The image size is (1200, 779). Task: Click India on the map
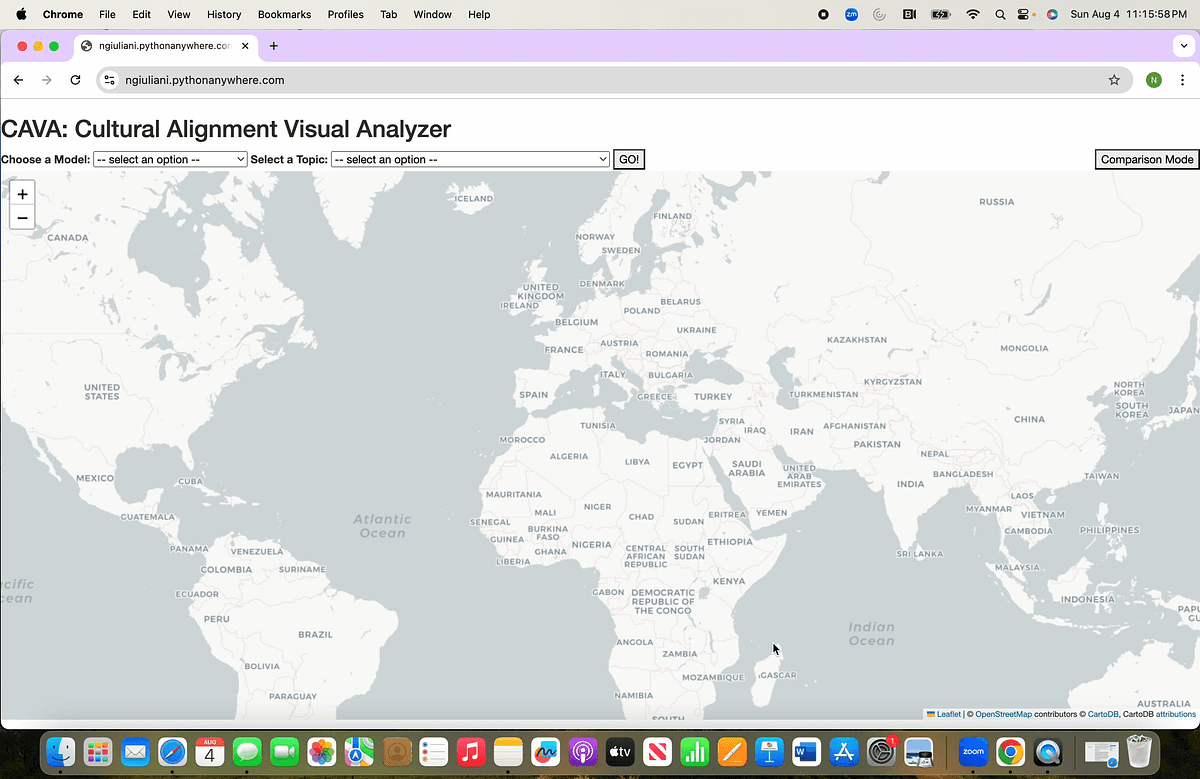click(x=910, y=484)
